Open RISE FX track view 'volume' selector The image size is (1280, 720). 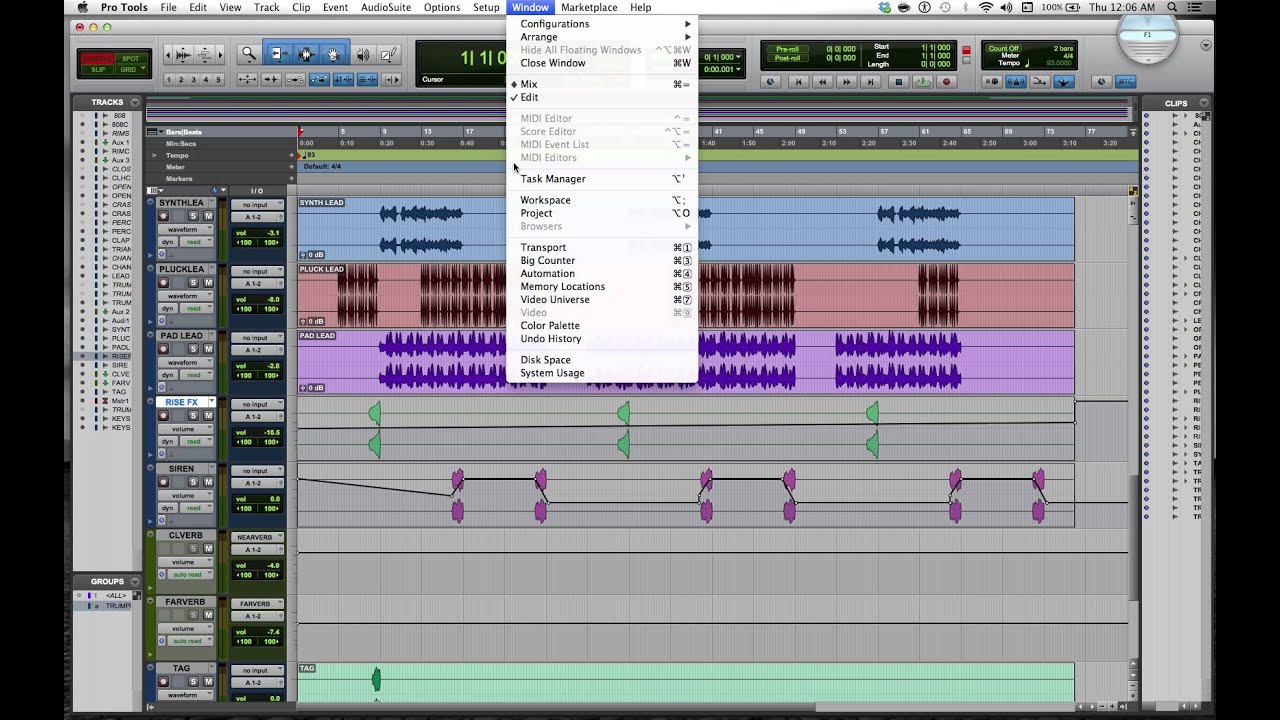pos(185,429)
